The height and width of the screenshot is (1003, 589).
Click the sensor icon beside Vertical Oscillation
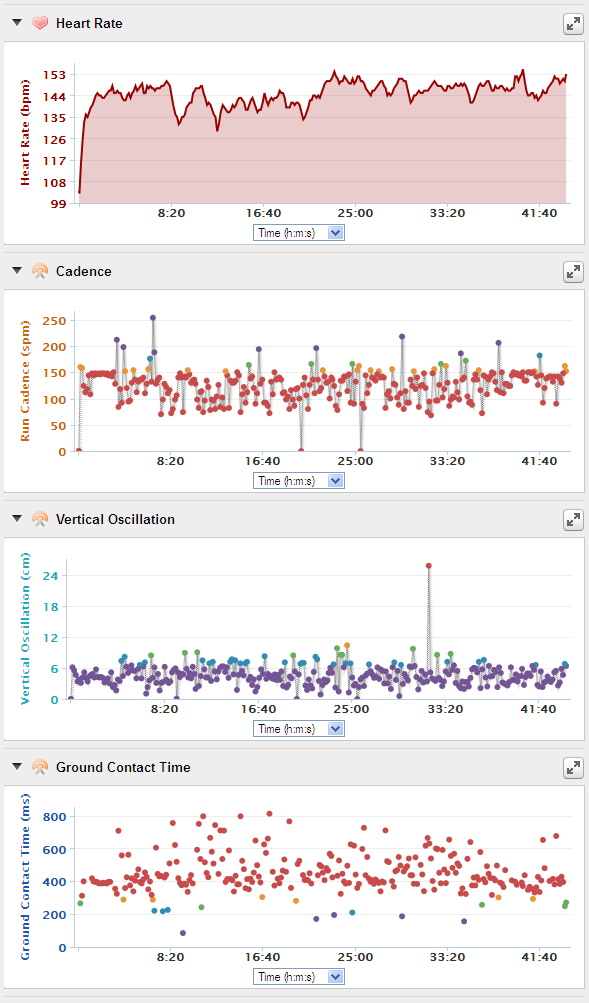point(40,519)
